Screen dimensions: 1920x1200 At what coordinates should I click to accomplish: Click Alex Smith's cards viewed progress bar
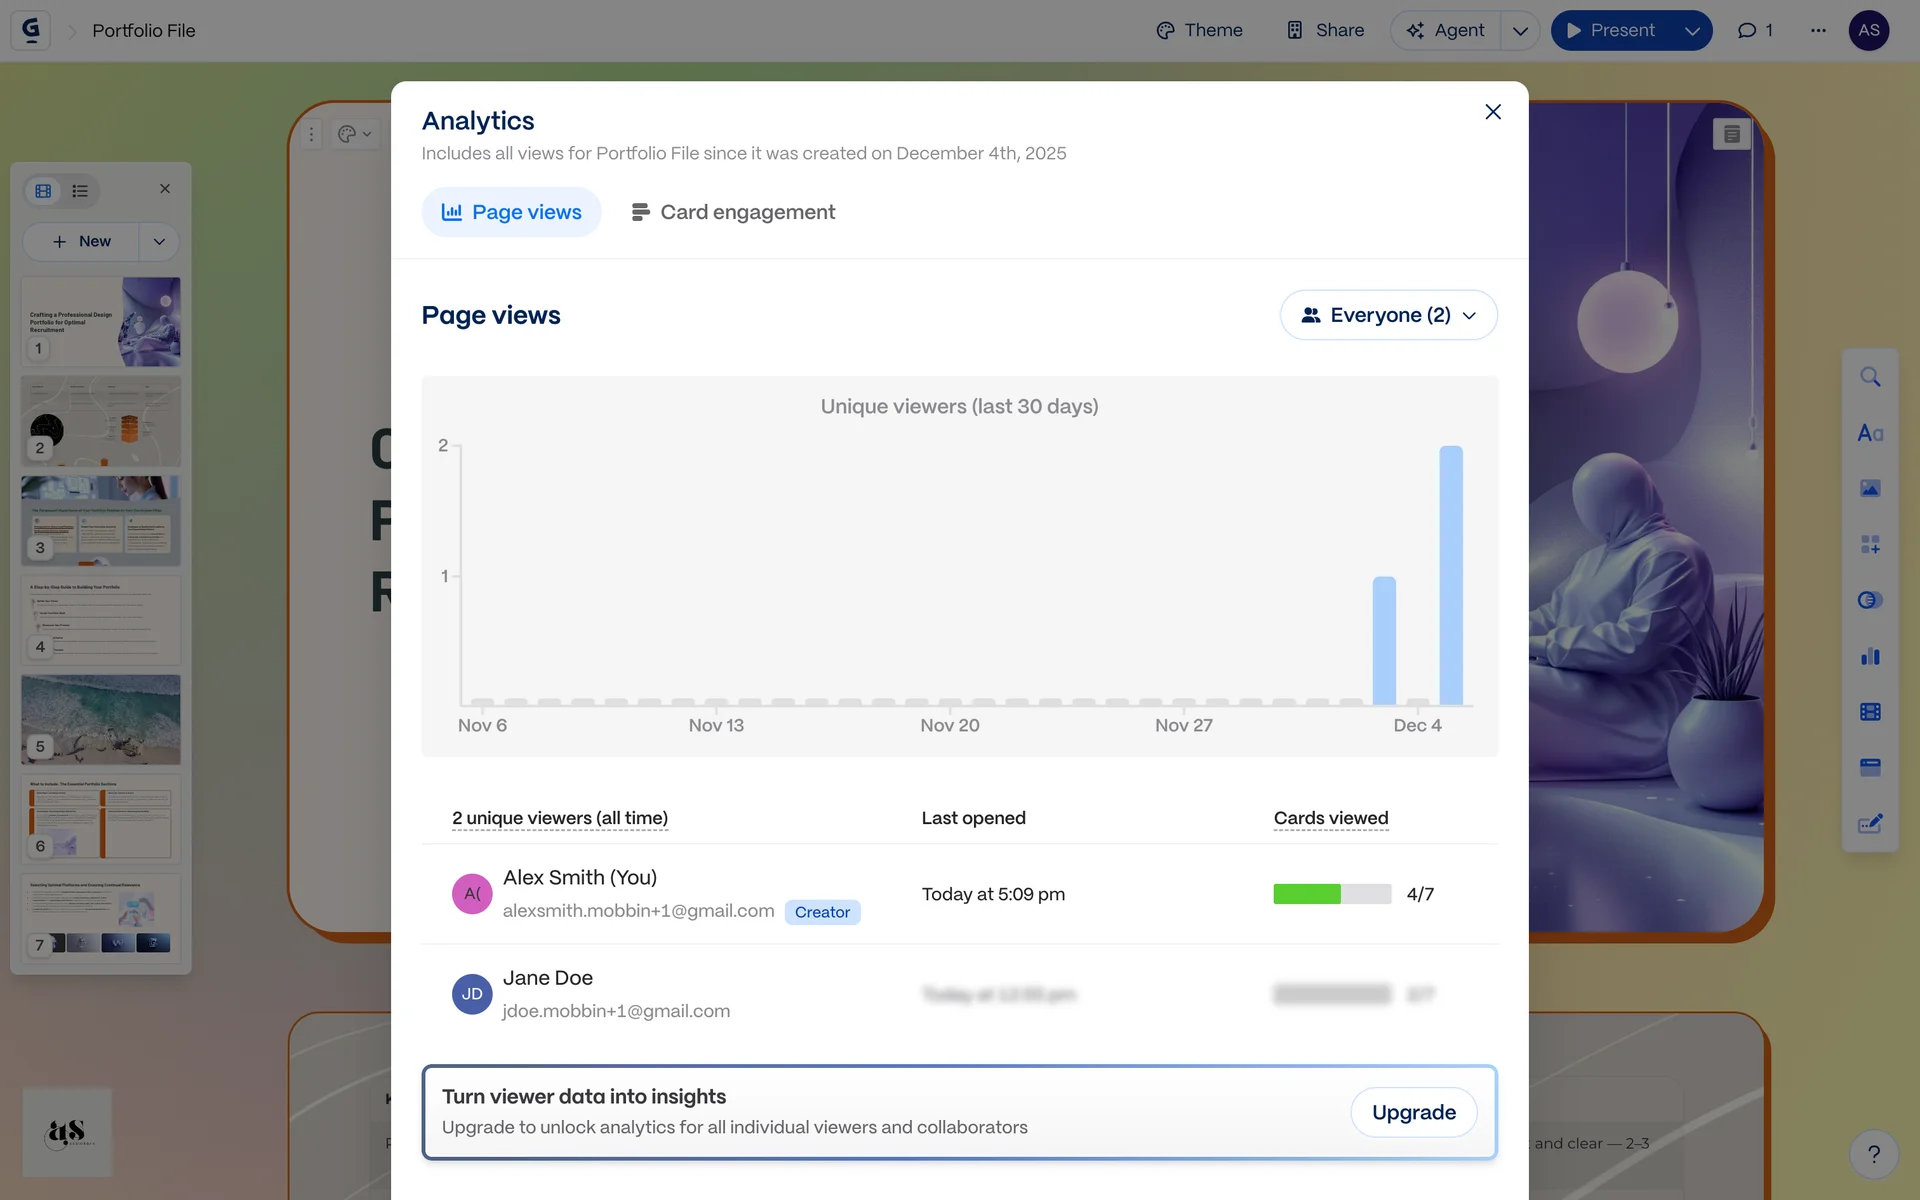tap(1331, 894)
